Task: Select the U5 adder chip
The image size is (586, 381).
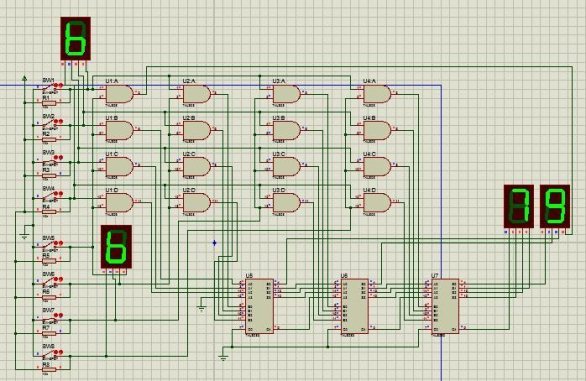Action: [x=260, y=306]
